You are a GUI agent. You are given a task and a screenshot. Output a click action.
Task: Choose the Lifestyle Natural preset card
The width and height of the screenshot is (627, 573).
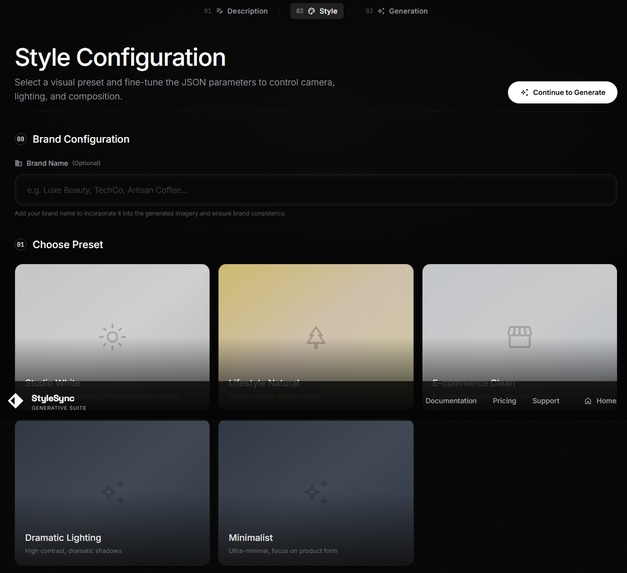tap(316, 337)
